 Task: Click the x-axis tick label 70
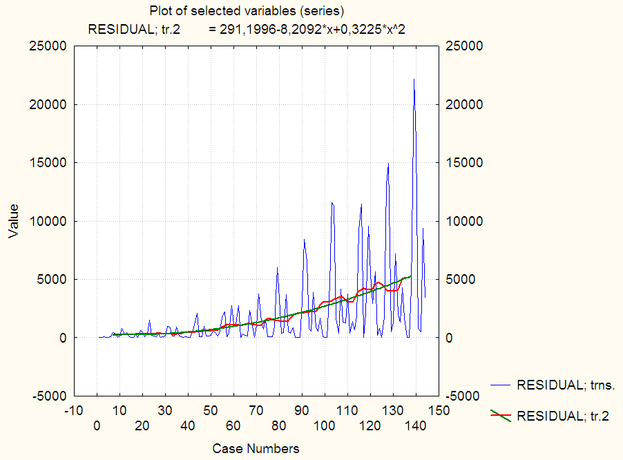coord(256,410)
